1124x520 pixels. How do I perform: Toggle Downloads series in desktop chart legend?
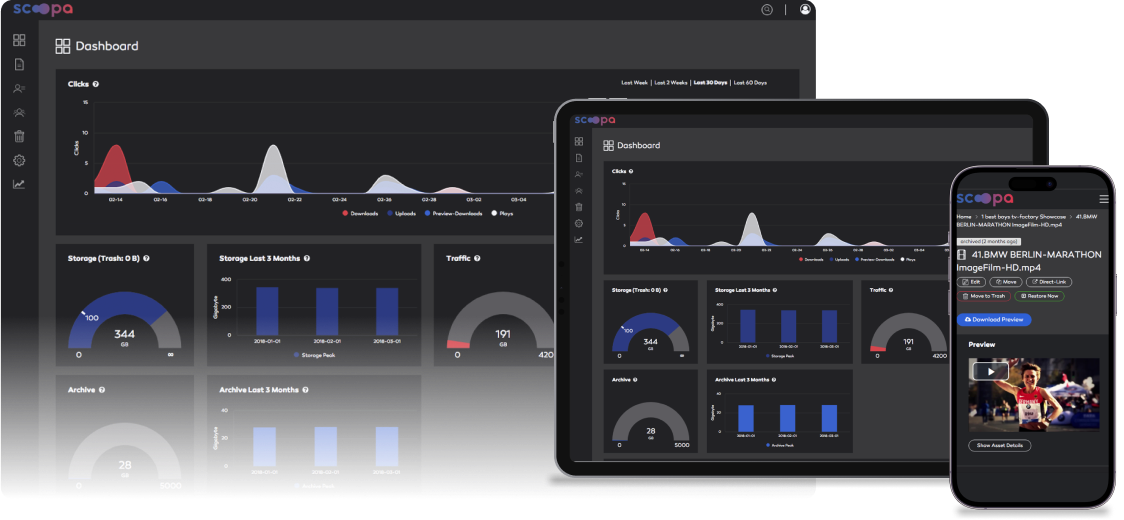coord(360,213)
